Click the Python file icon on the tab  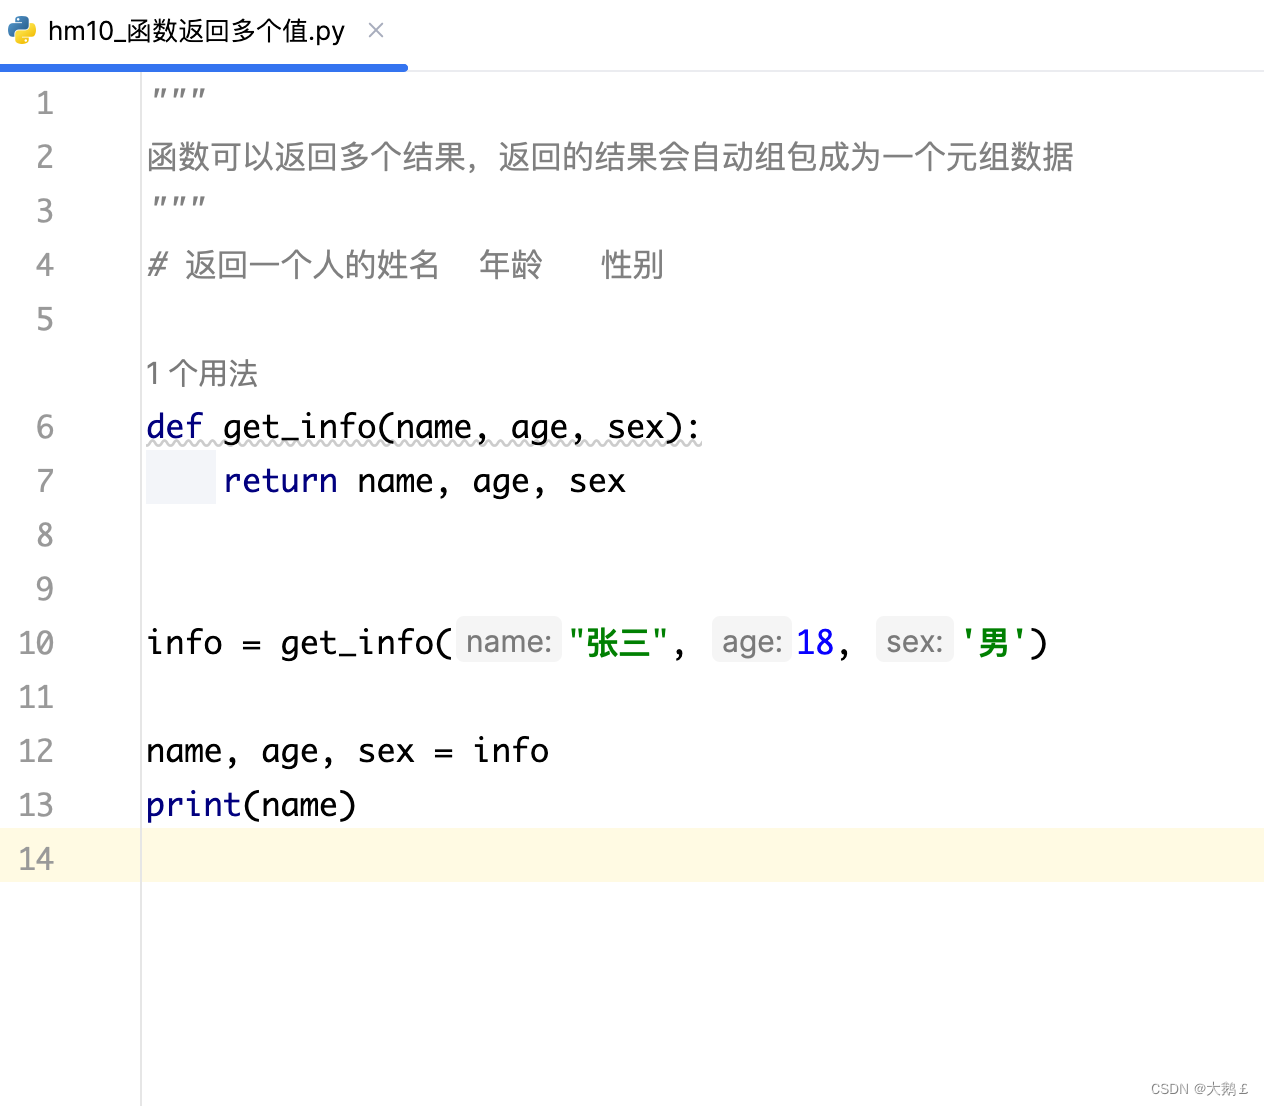click(x=20, y=31)
